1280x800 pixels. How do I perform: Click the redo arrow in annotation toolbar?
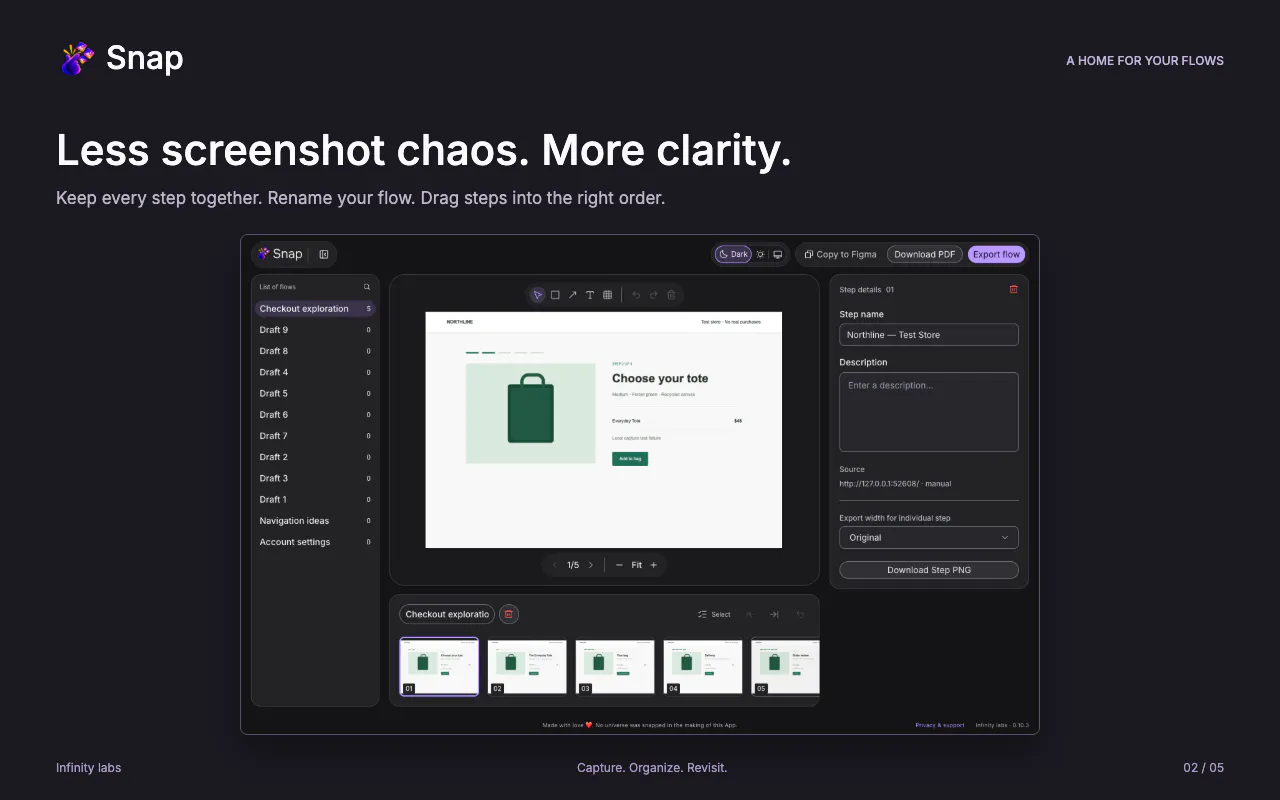tap(654, 295)
